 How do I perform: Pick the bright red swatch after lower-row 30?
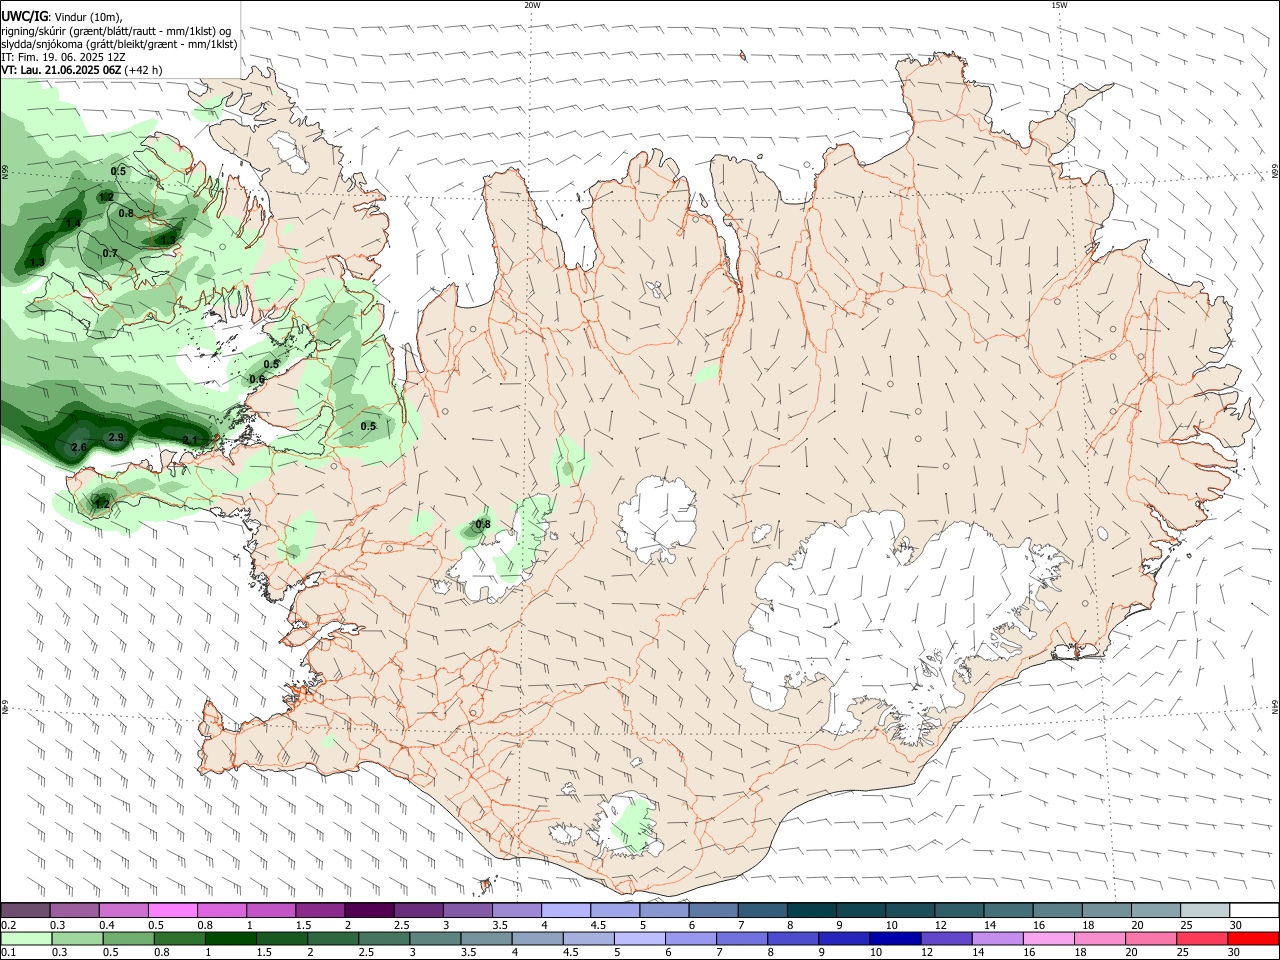pos(1252,938)
